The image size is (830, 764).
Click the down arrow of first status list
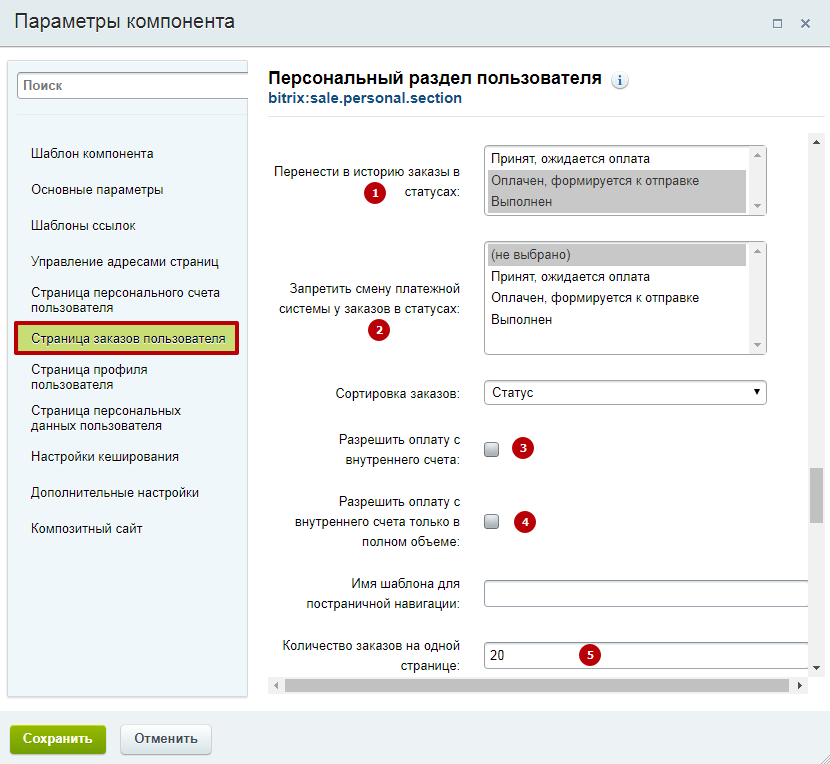coord(757,206)
